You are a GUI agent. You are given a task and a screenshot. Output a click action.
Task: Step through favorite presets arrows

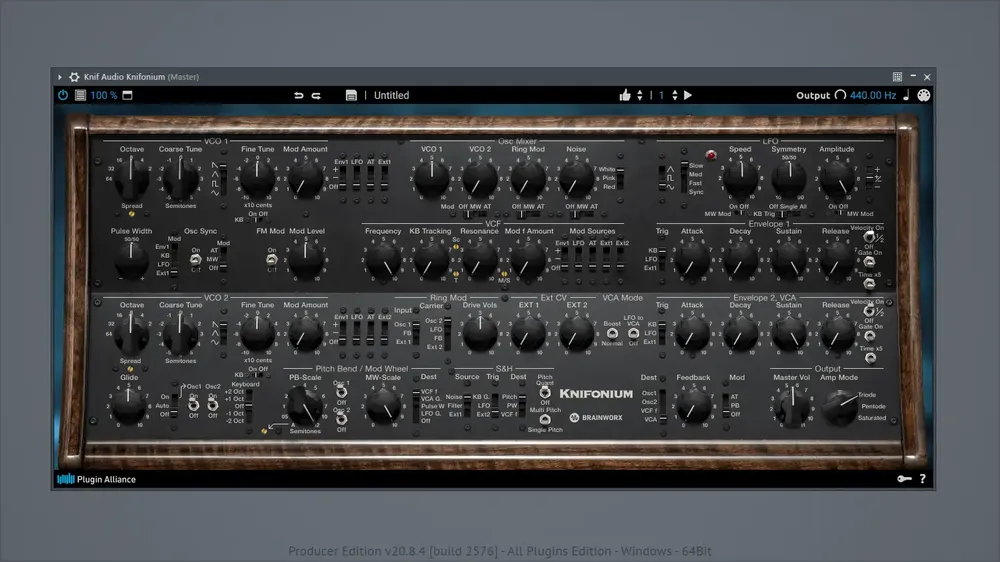pos(640,95)
